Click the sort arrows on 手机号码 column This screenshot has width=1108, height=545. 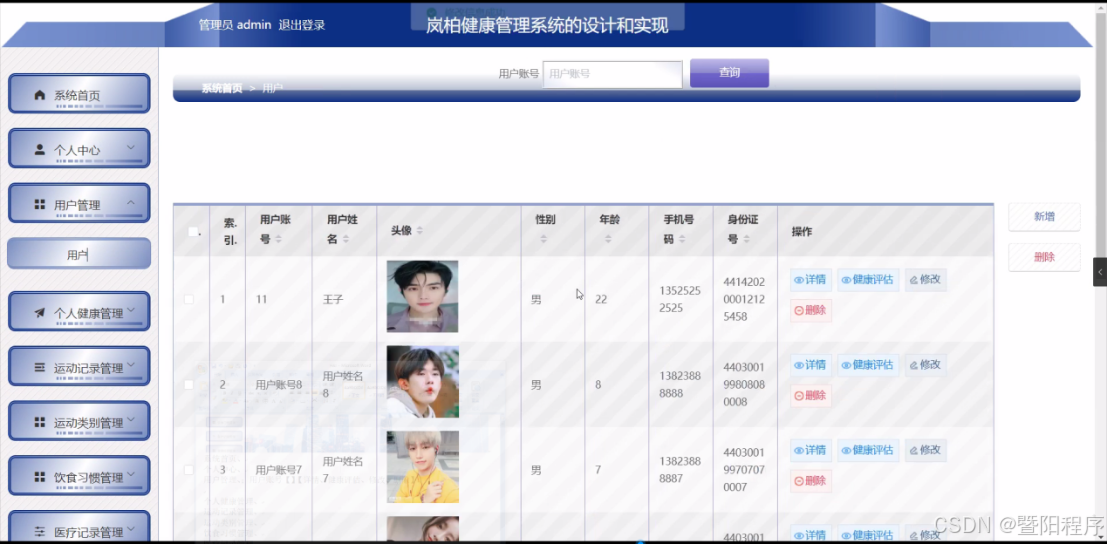681,240
